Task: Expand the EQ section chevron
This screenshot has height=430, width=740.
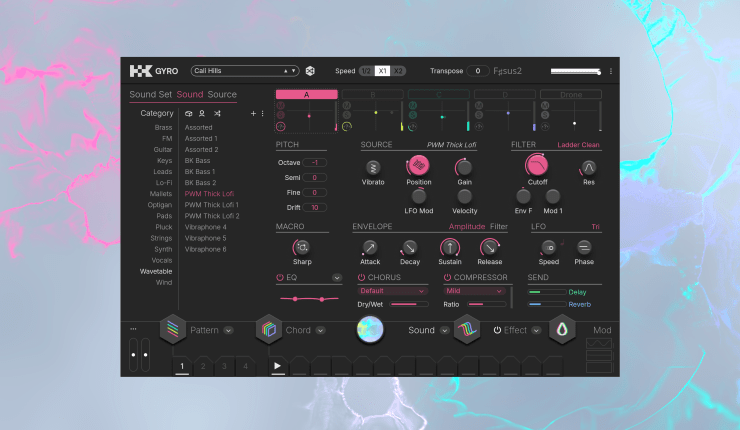Action: point(337,278)
